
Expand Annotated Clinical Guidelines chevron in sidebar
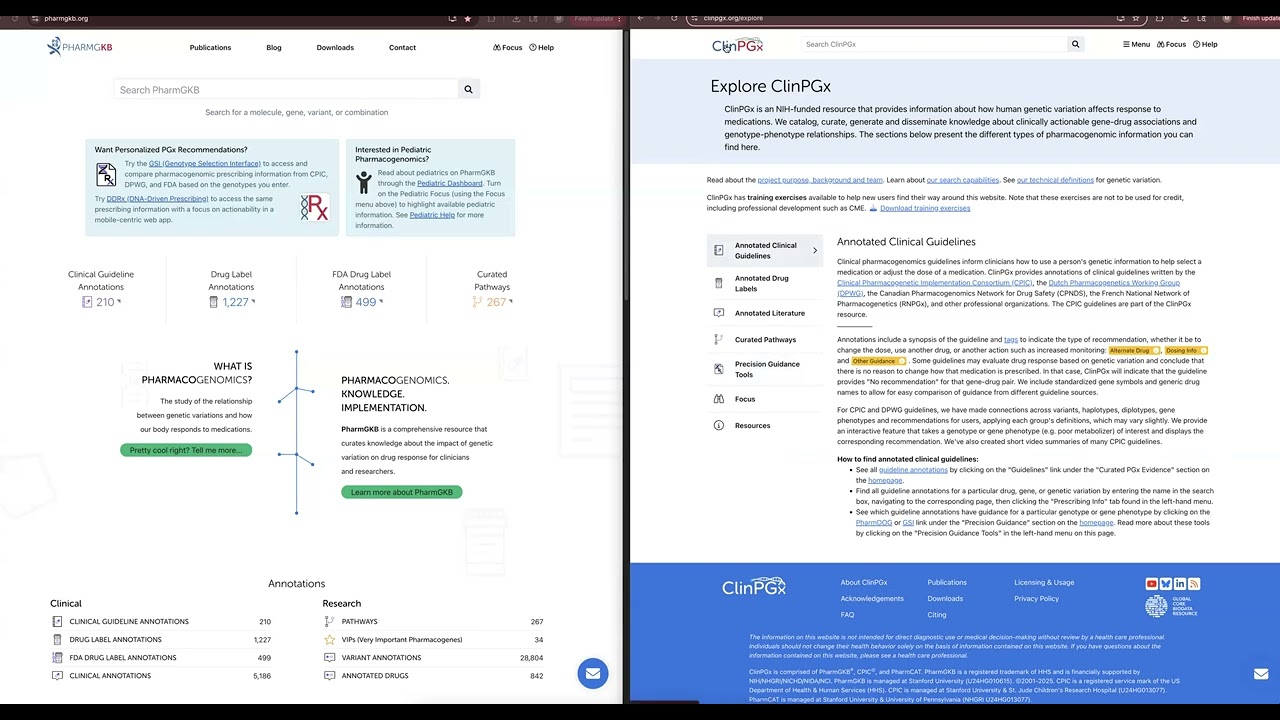click(x=815, y=250)
